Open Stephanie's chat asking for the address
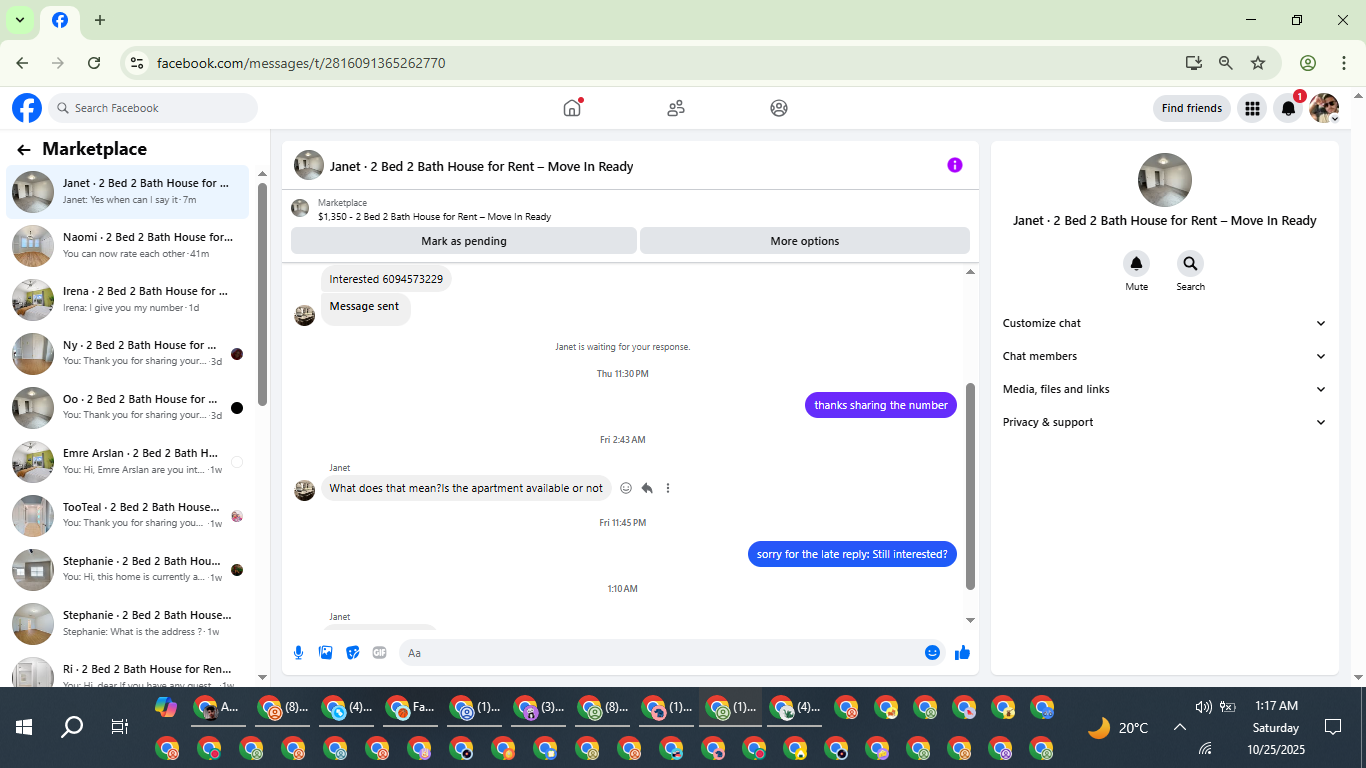Image resolution: width=1366 pixels, height=768 pixels. [x=128, y=623]
